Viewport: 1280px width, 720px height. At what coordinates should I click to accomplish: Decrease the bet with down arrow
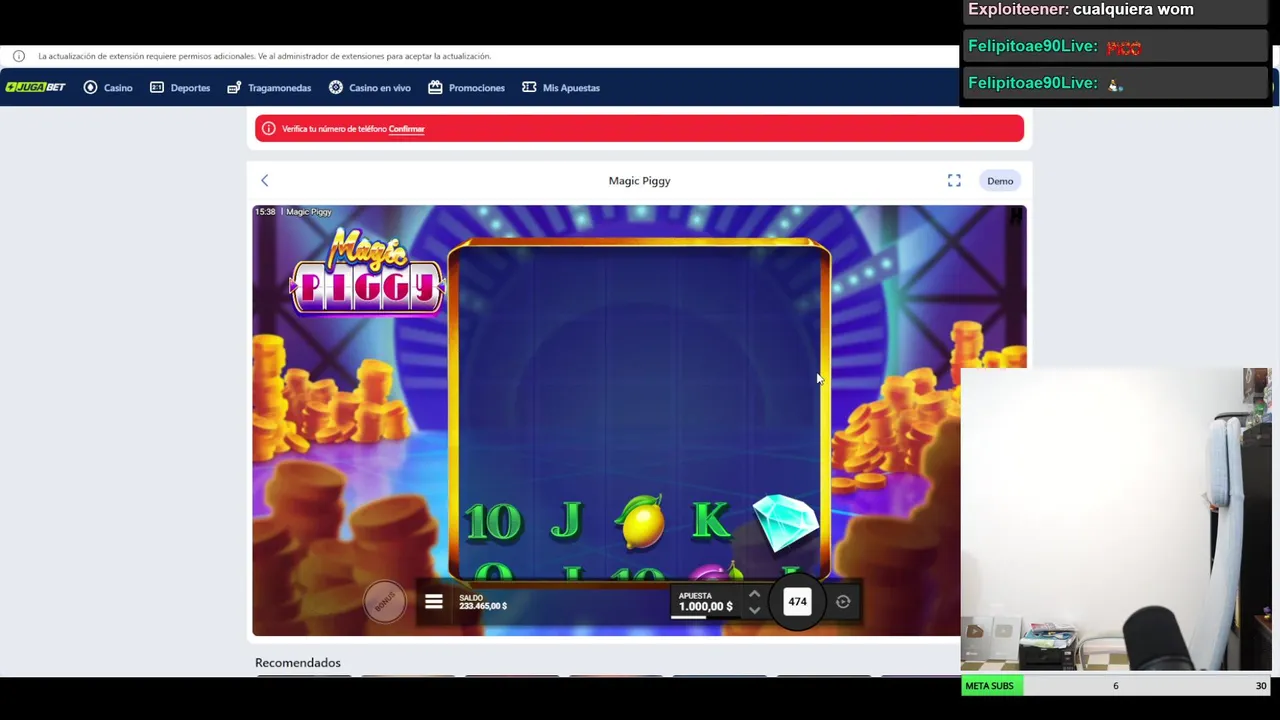point(754,609)
